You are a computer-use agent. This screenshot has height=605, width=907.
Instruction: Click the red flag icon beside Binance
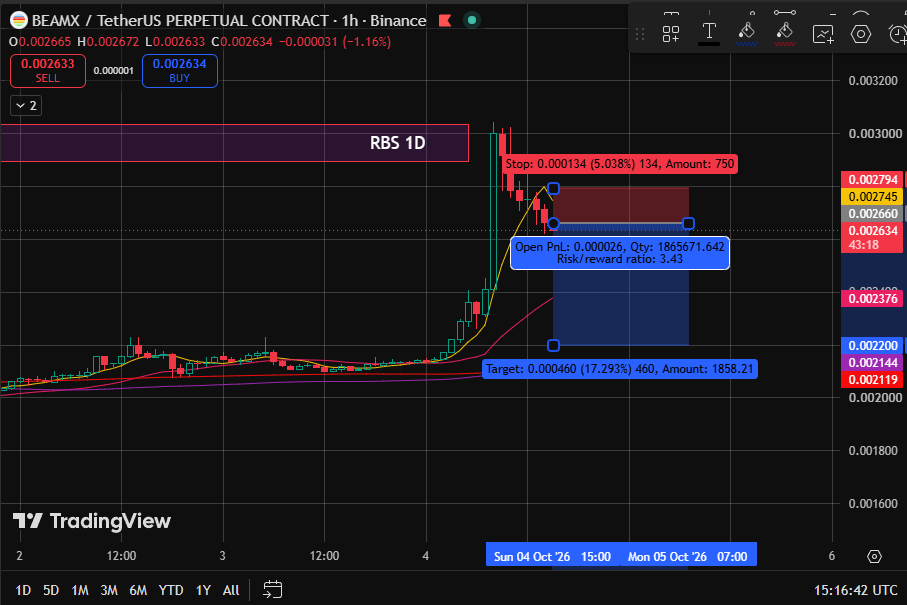445,21
